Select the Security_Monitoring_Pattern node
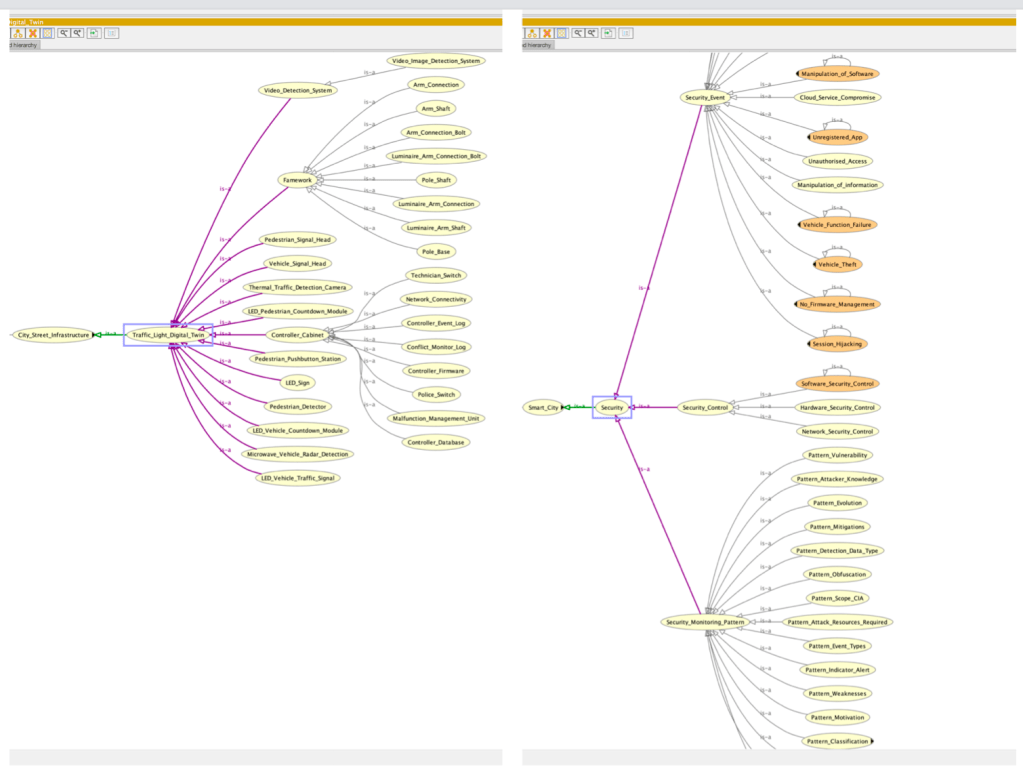1023x778 pixels. [705, 622]
